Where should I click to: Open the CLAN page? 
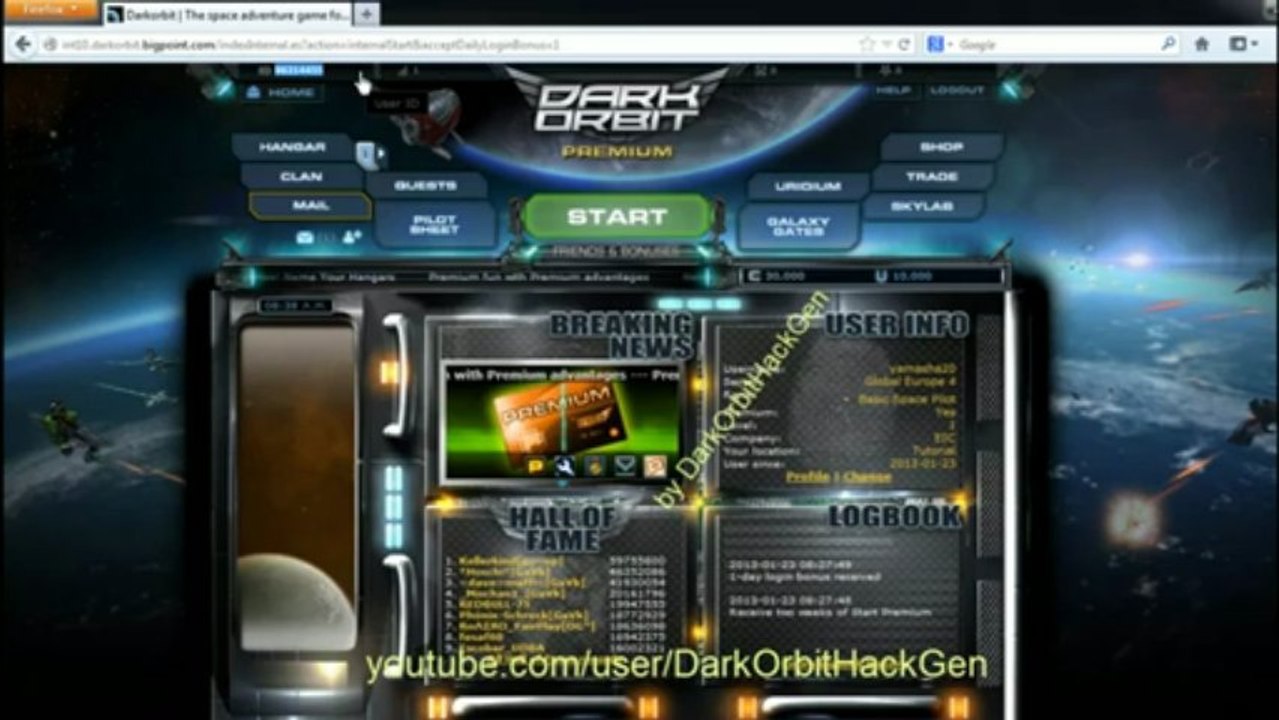tap(301, 176)
